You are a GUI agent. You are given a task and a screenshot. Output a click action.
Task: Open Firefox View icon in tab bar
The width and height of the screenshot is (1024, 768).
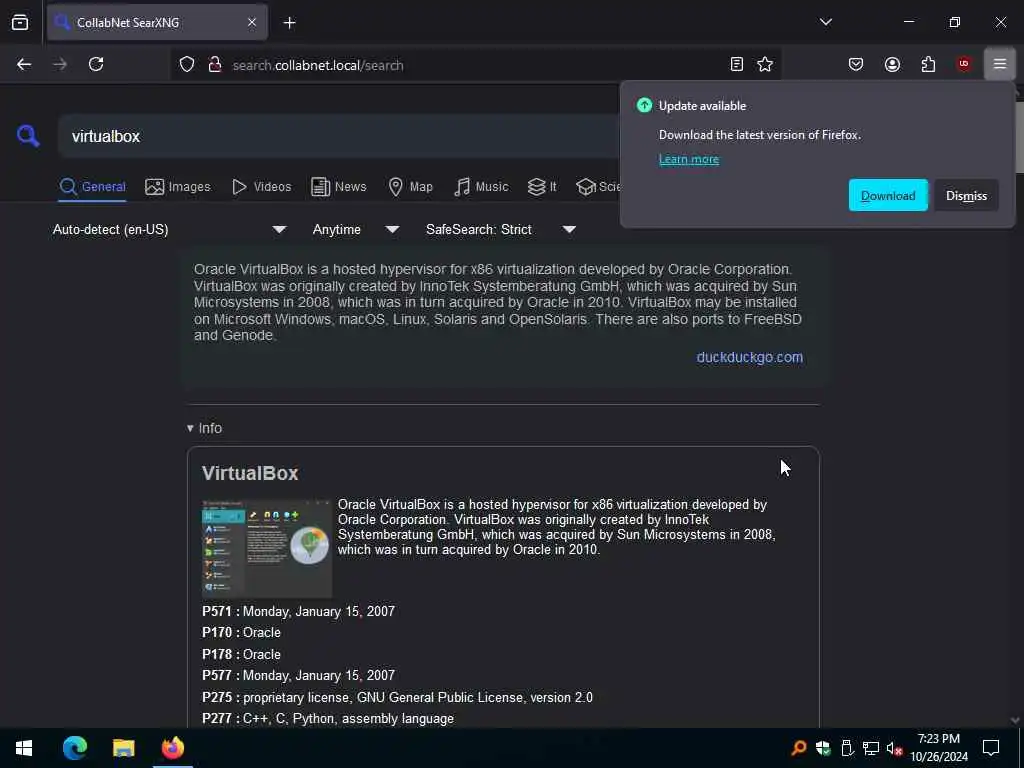(20, 23)
